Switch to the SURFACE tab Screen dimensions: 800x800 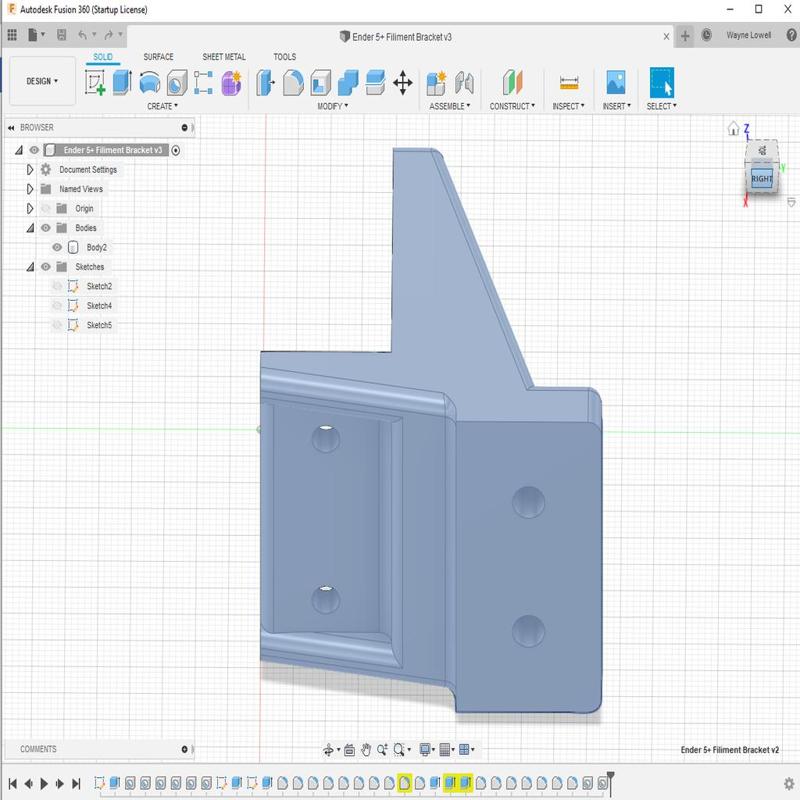pyautogui.click(x=158, y=57)
